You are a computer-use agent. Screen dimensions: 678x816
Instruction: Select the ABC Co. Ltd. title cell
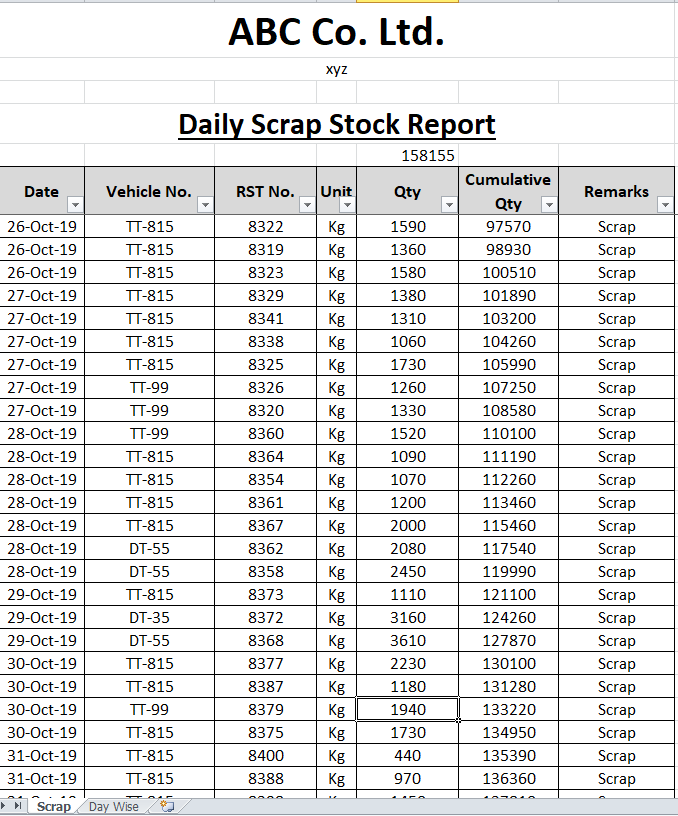[337, 33]
